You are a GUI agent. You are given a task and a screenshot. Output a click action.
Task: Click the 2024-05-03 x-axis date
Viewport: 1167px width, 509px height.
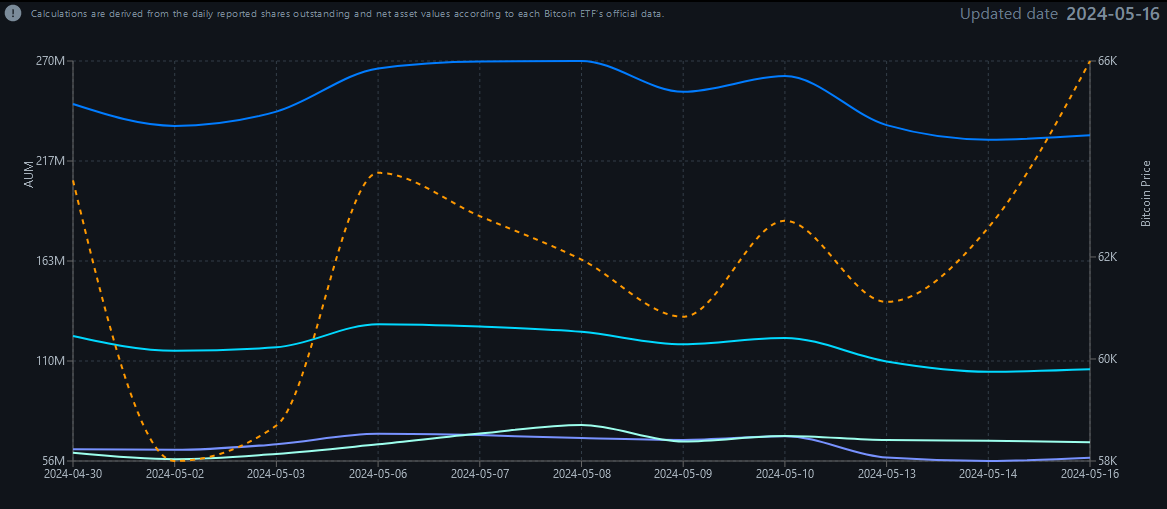pyautogui.click(x=276, y=473)
